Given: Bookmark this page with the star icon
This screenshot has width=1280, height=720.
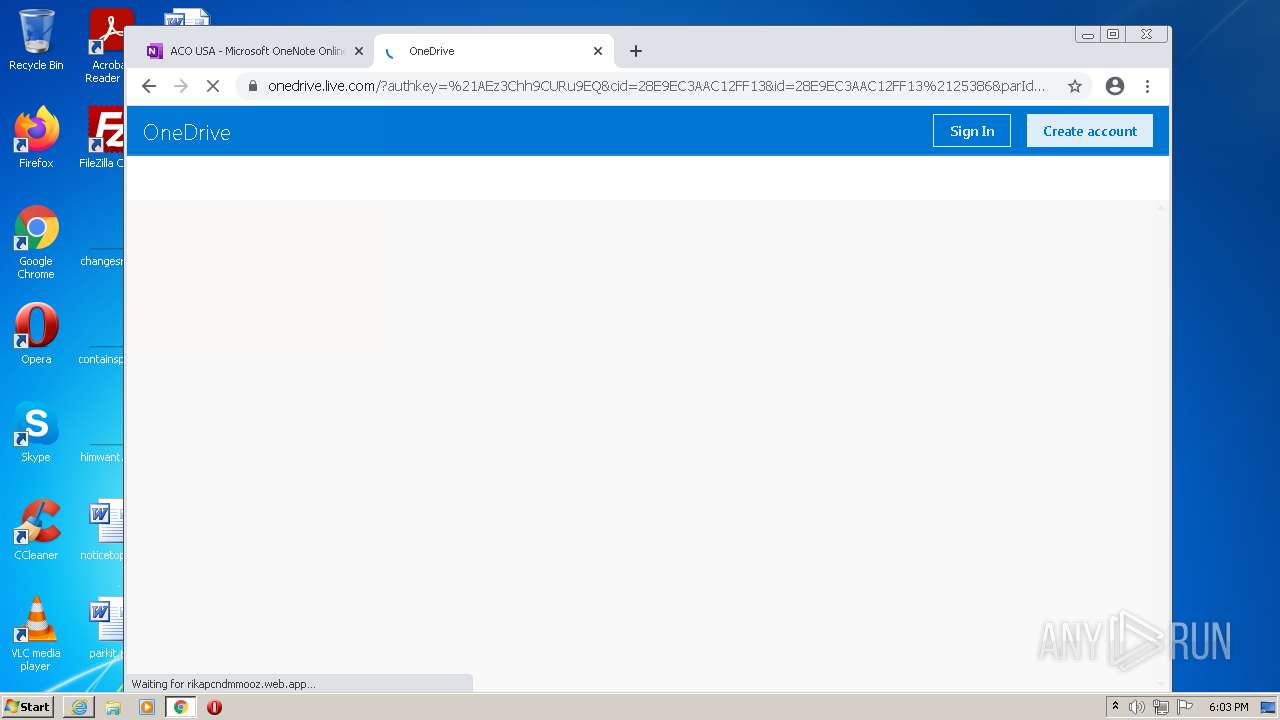Looking at the screenshot, I should click(1075, 86).
